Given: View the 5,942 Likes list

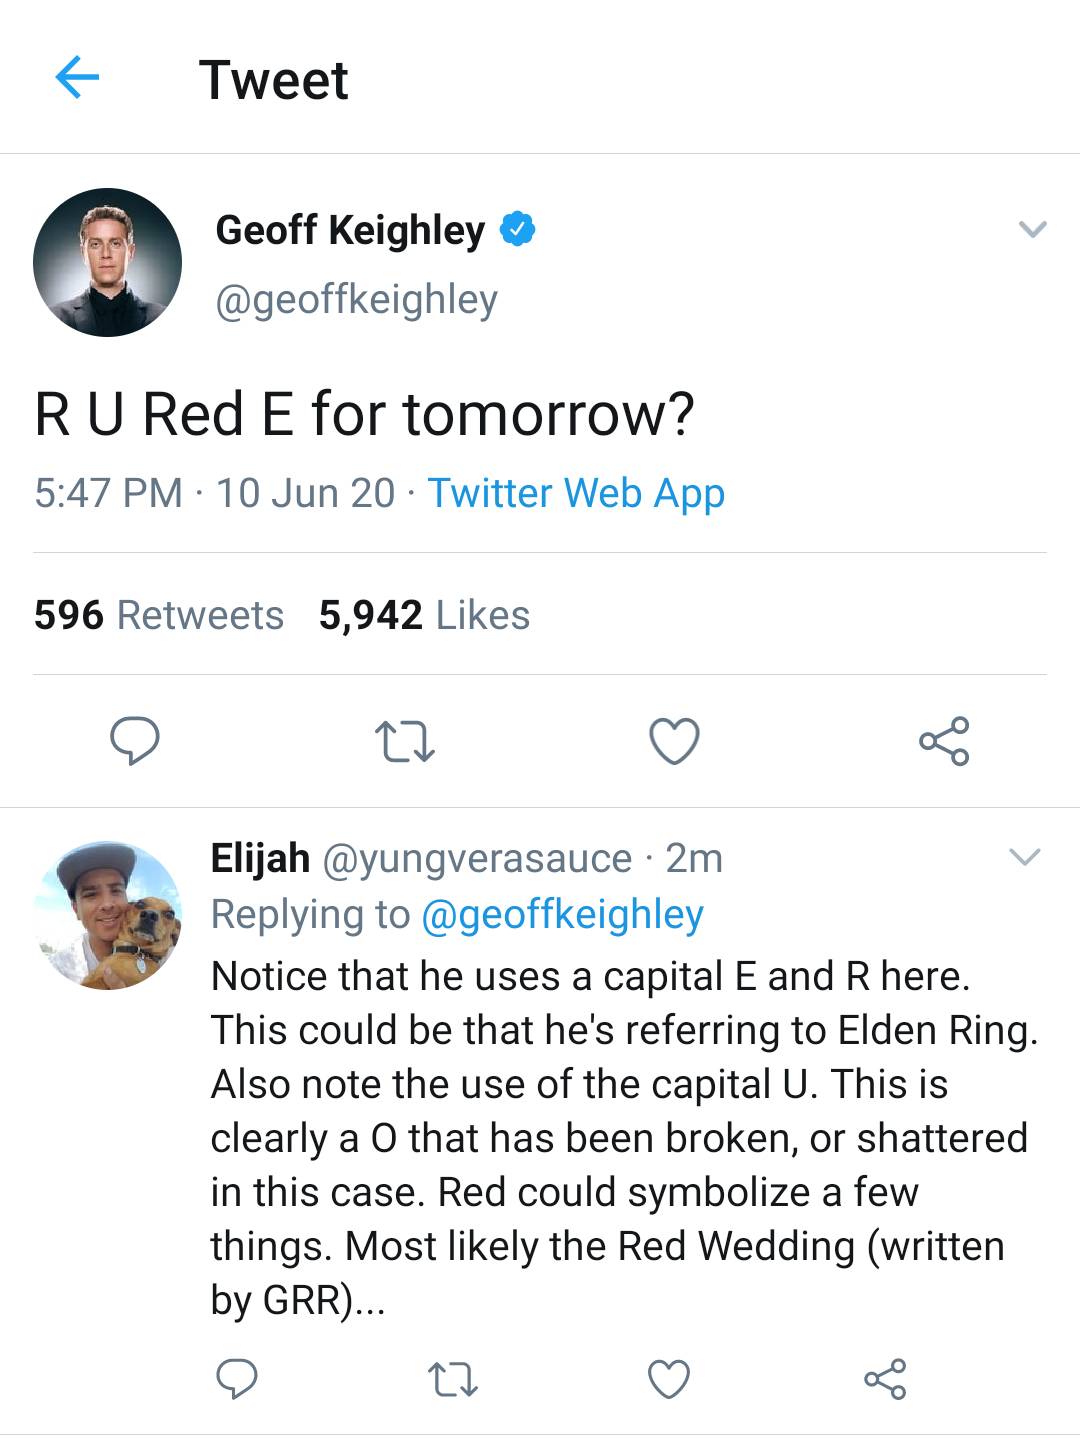Looking at the screenshot, I should click(x=424, y=615).
